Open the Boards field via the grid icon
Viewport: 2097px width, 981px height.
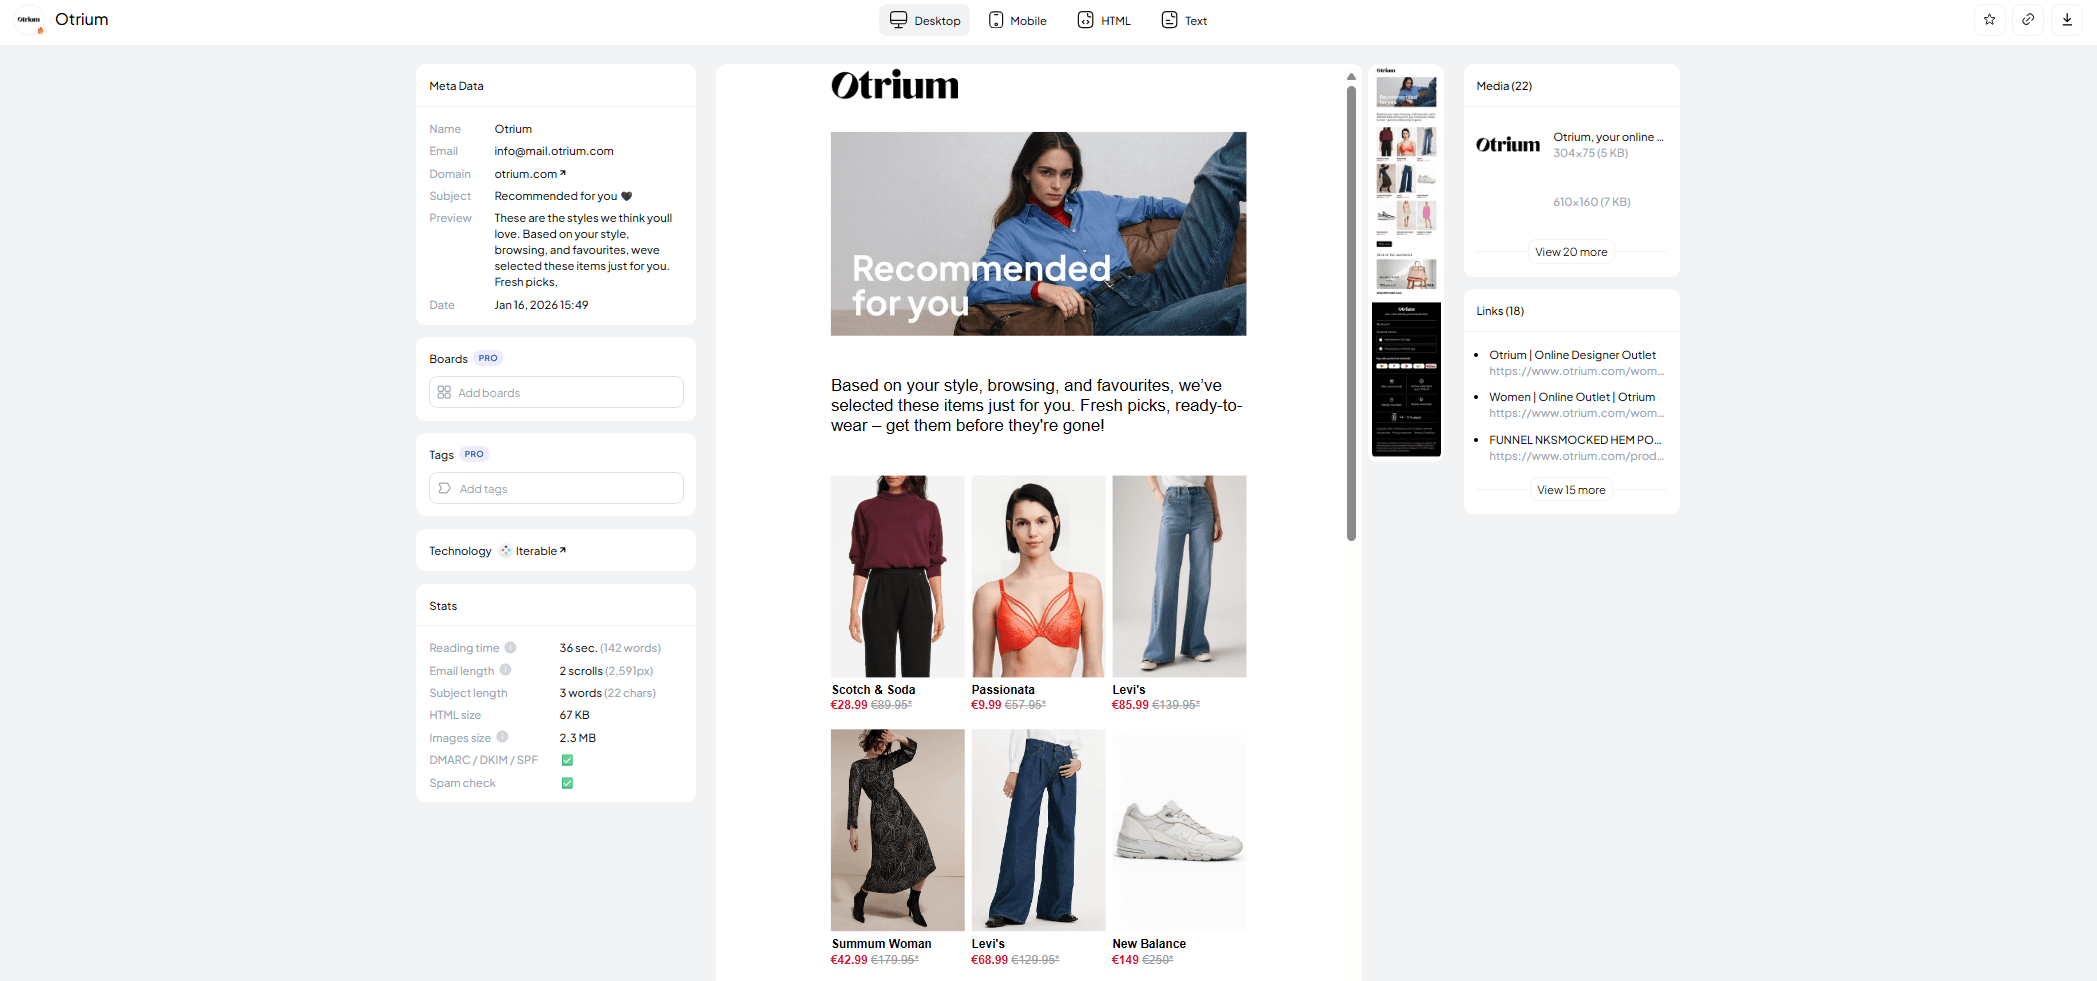point(444,392)
